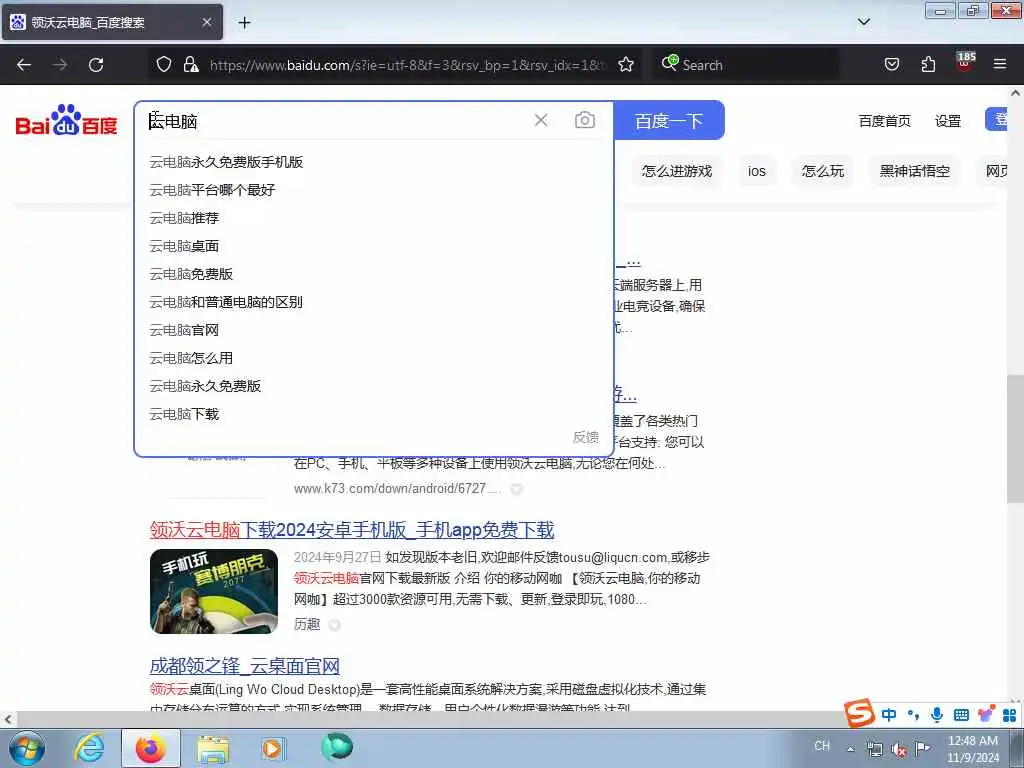Click the 怎么进游戏 filter chip
The width and height of the screenshot is (1024, 768).
(x=677, y=171)
